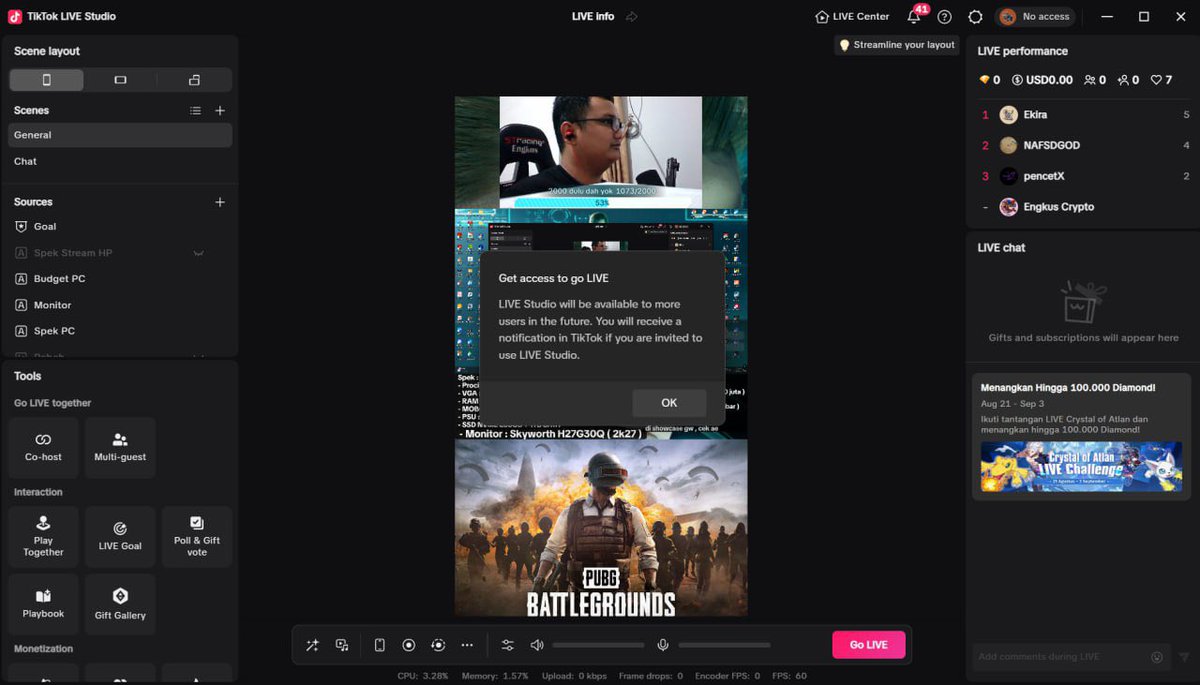Screen dimensions: 1200x685
Task: Open the scenes list view icon
Action: tap(196, 110)
